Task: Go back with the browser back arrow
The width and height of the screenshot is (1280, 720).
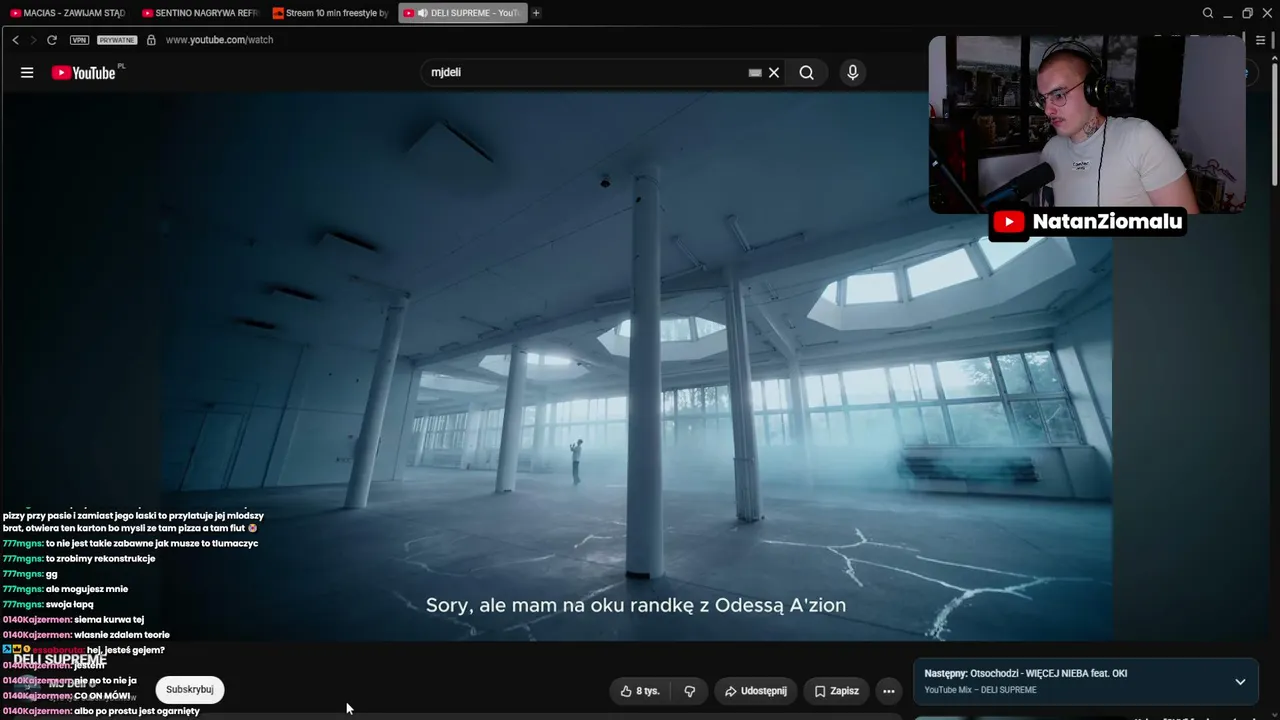Action: [15, 40]
